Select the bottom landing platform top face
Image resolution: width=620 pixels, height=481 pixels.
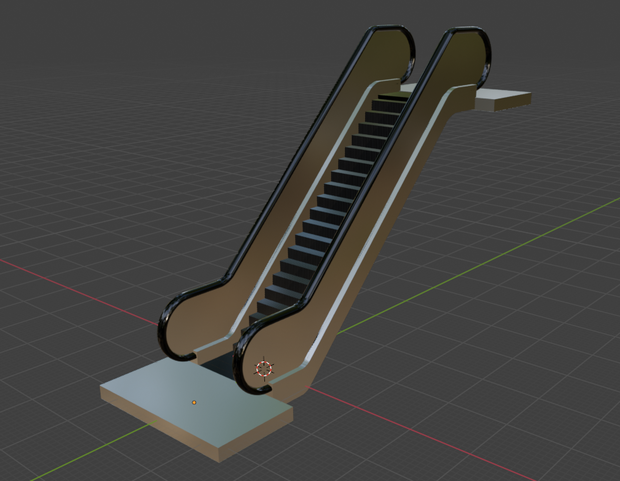point(198,400)
